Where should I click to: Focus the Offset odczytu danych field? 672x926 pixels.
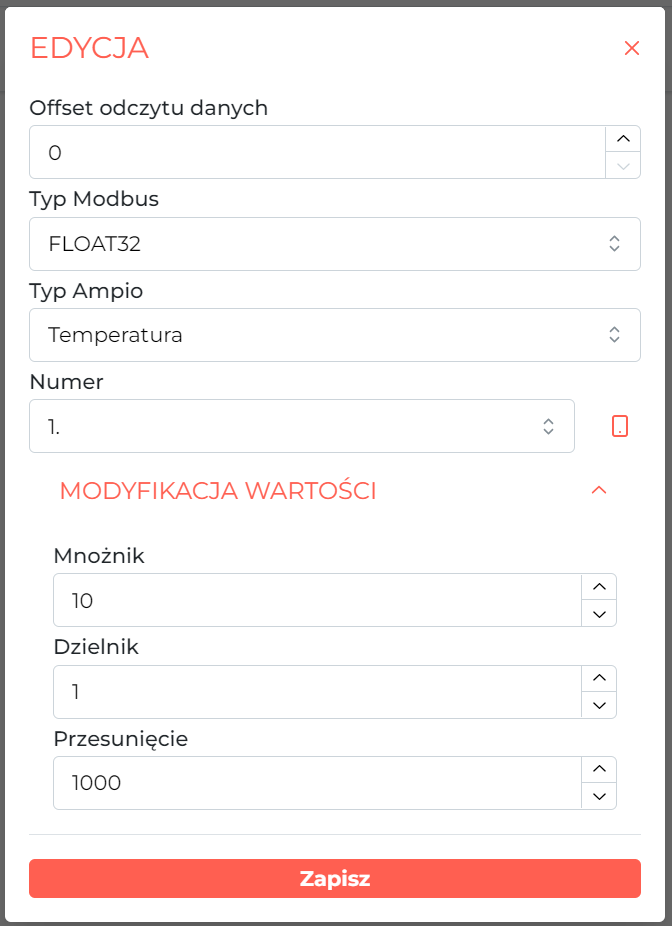318,152
